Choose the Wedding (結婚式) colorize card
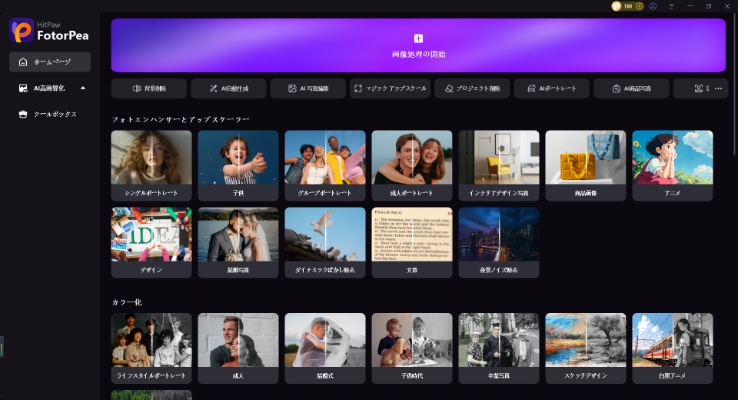This screenshot has width=738, height=400. tap(325, 348)
